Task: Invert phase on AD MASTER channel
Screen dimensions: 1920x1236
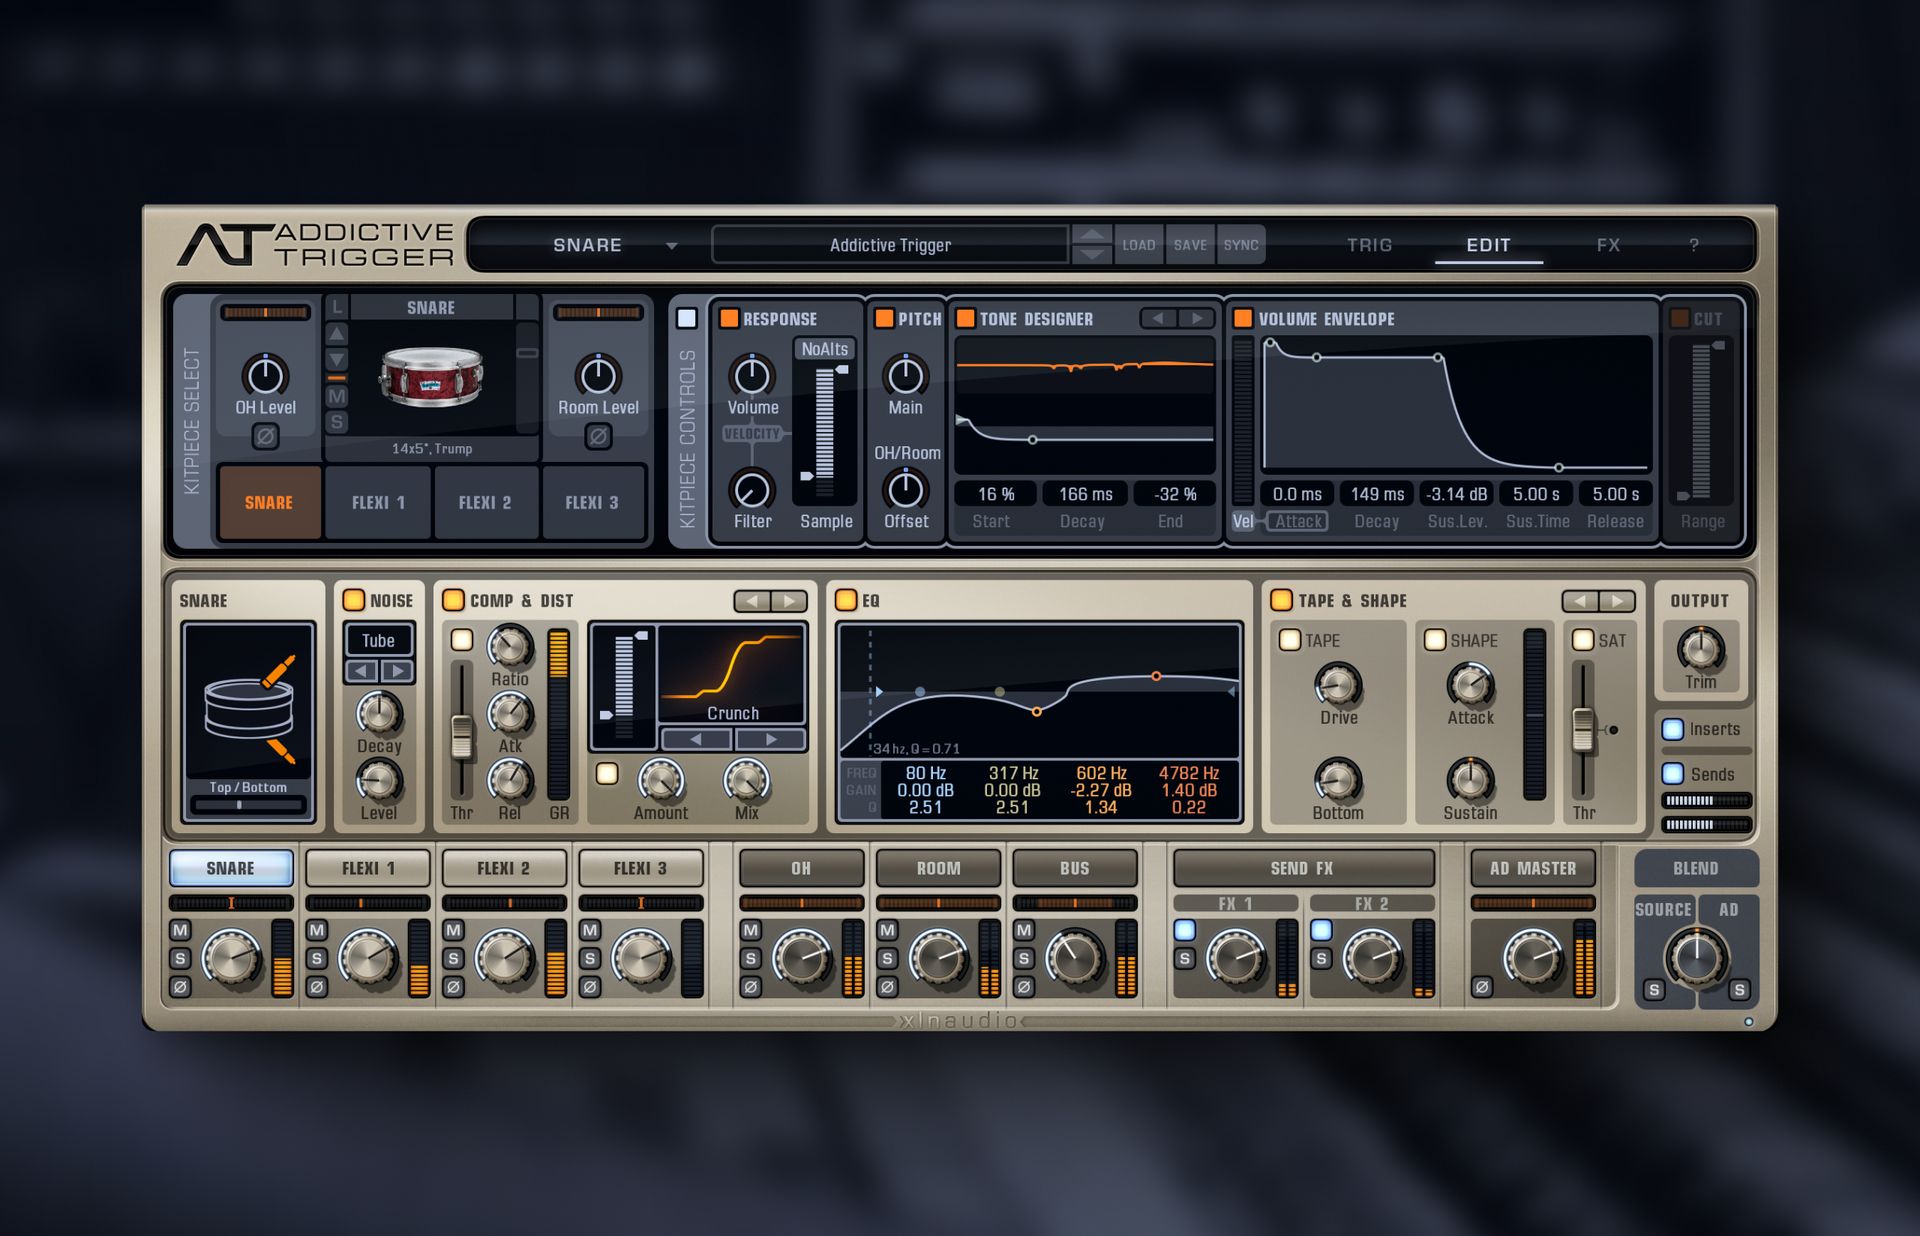Action: click(x=1482, y=987)
